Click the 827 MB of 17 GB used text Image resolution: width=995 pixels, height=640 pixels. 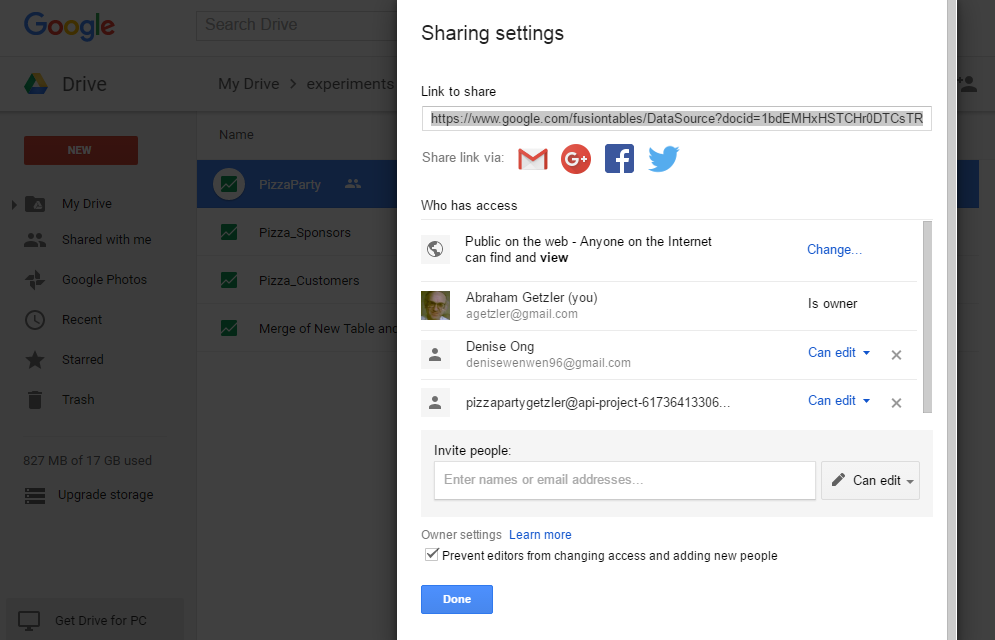click(88, 460)
